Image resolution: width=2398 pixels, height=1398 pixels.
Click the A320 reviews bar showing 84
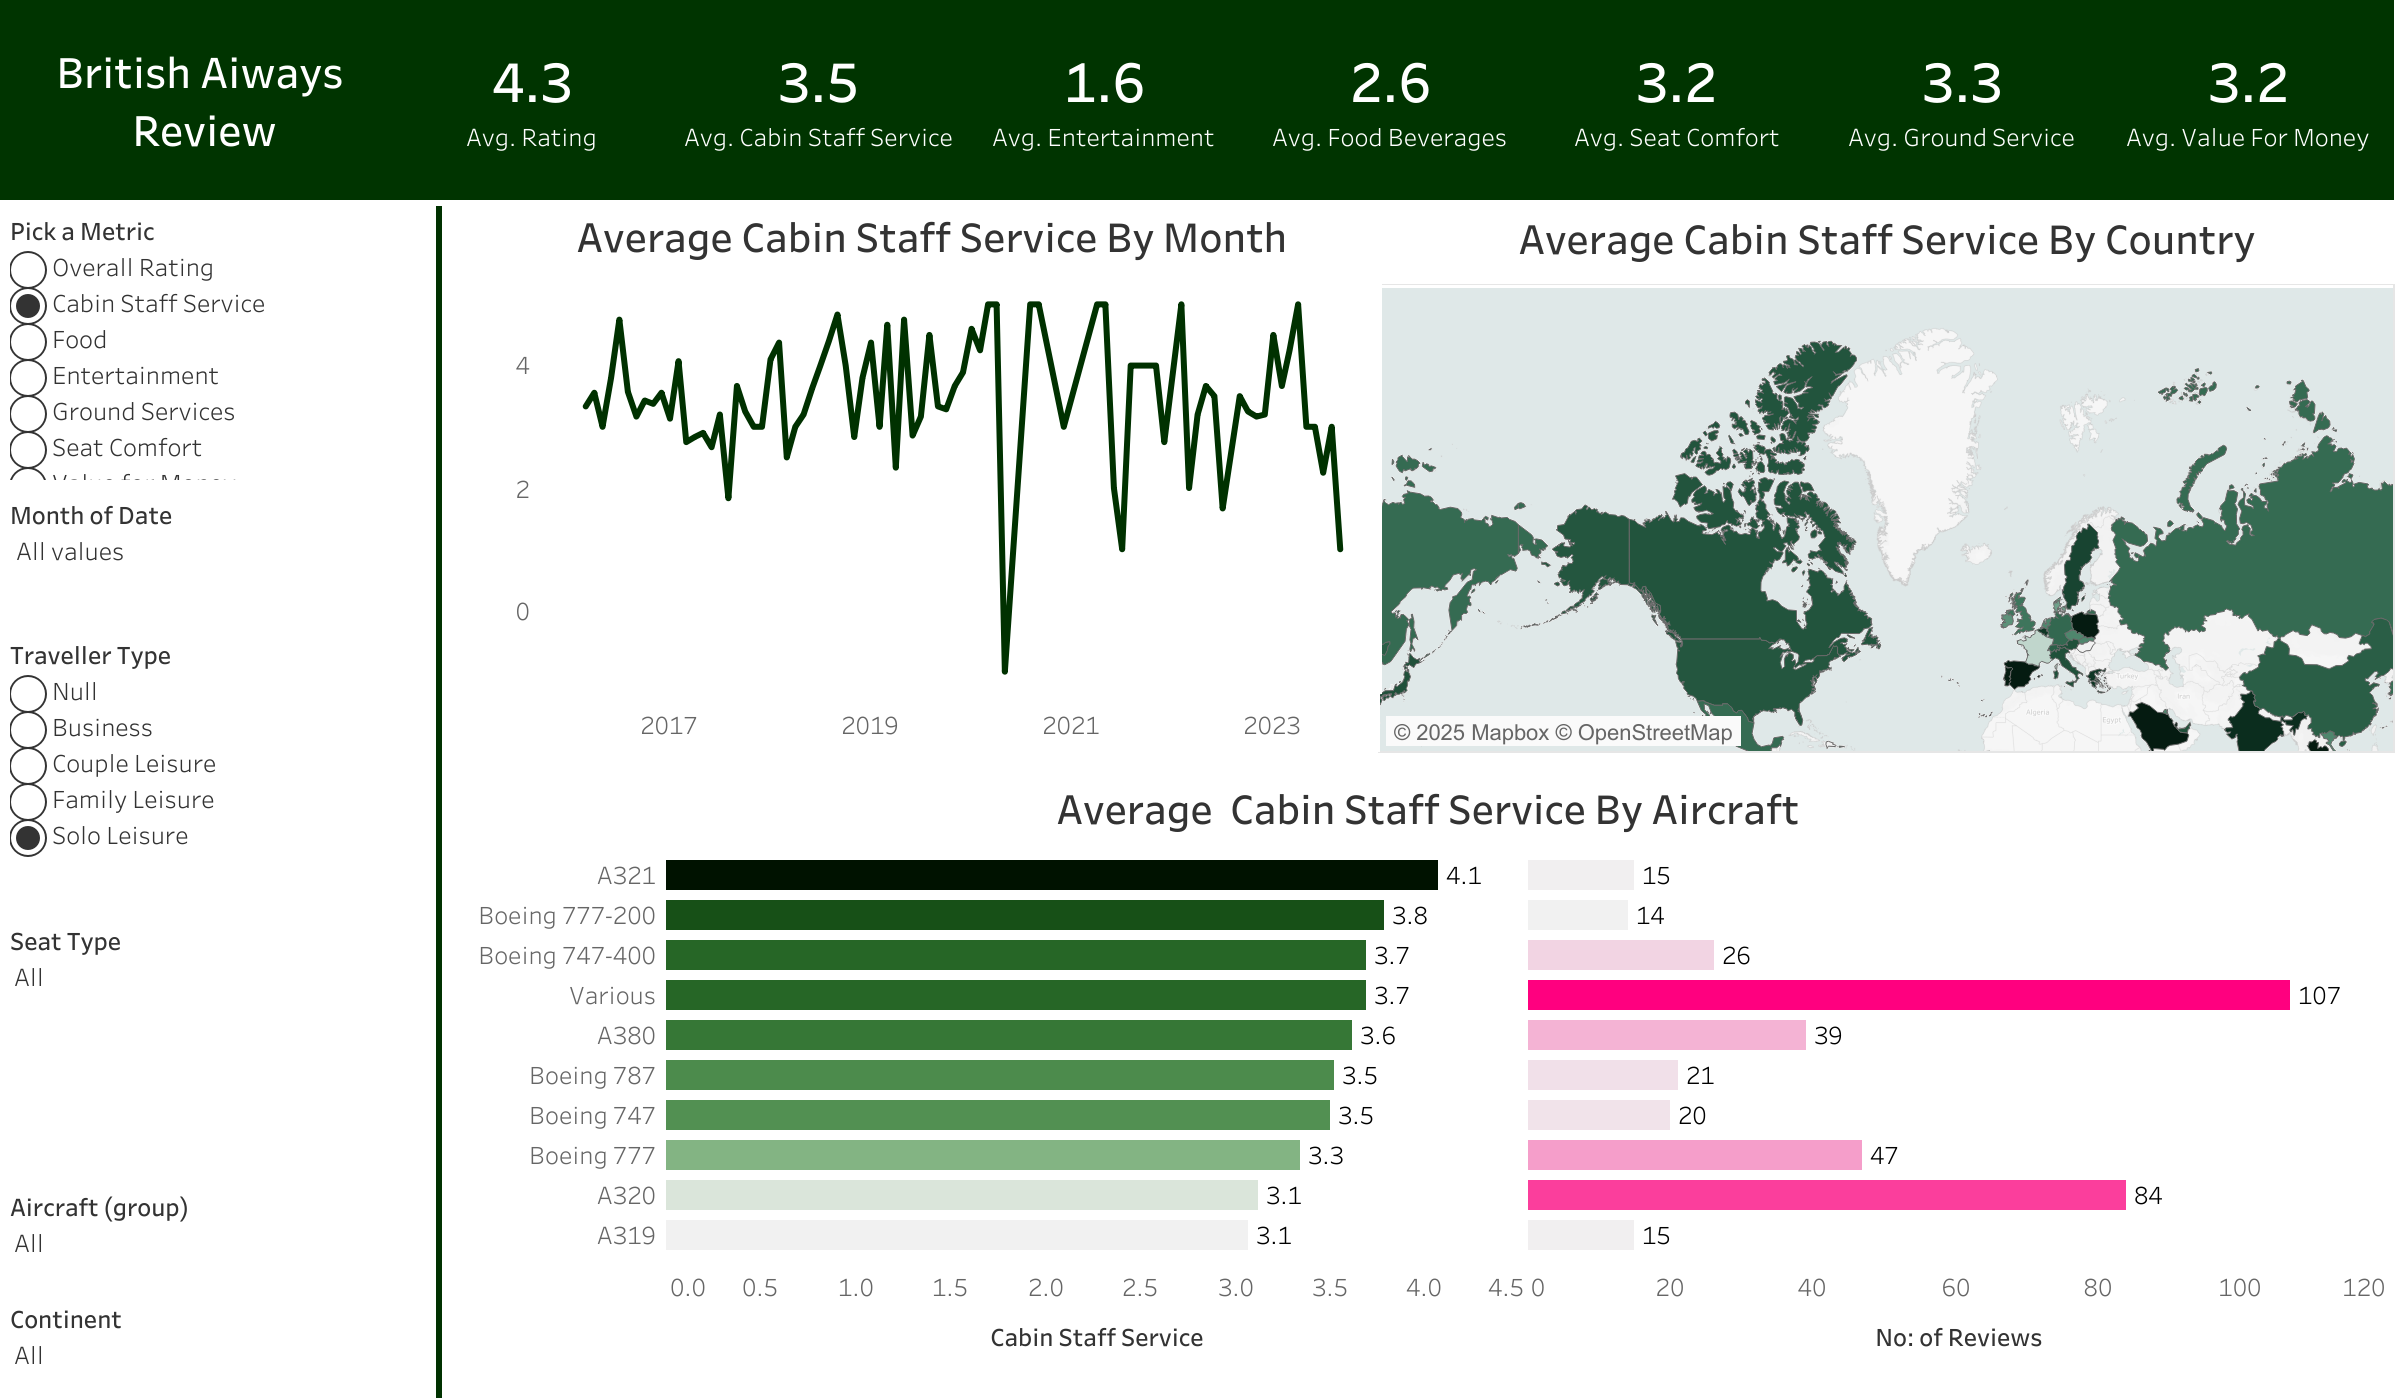click(x=1825, y=1195)
